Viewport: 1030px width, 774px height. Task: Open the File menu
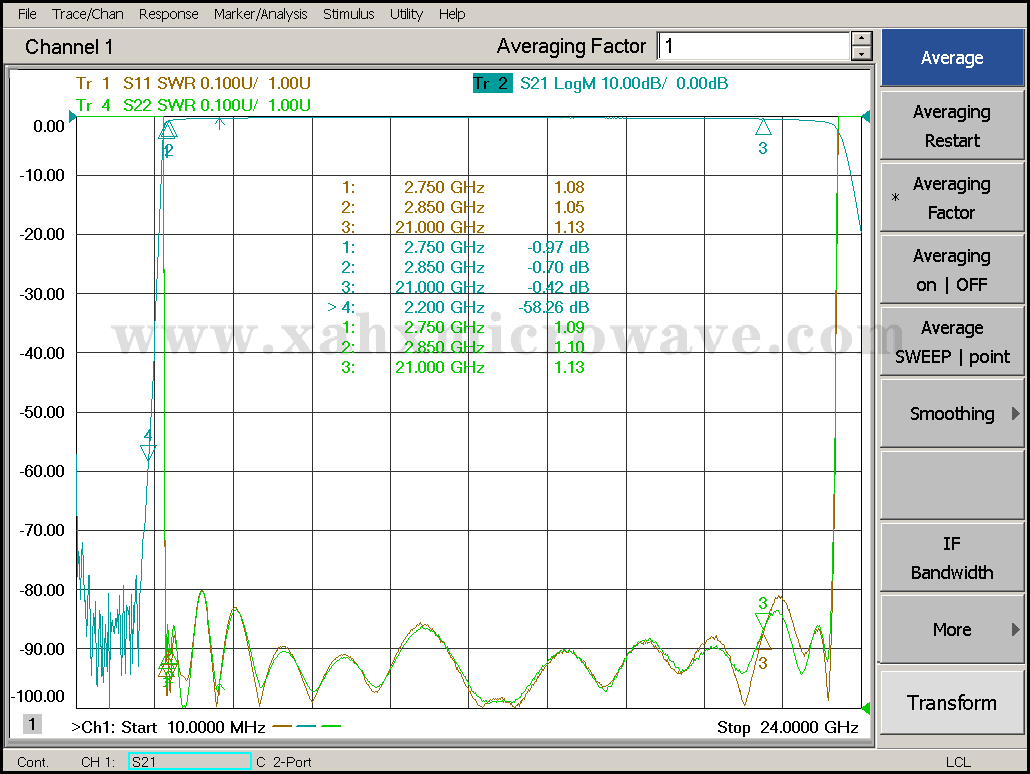click(x=27, y=14)
